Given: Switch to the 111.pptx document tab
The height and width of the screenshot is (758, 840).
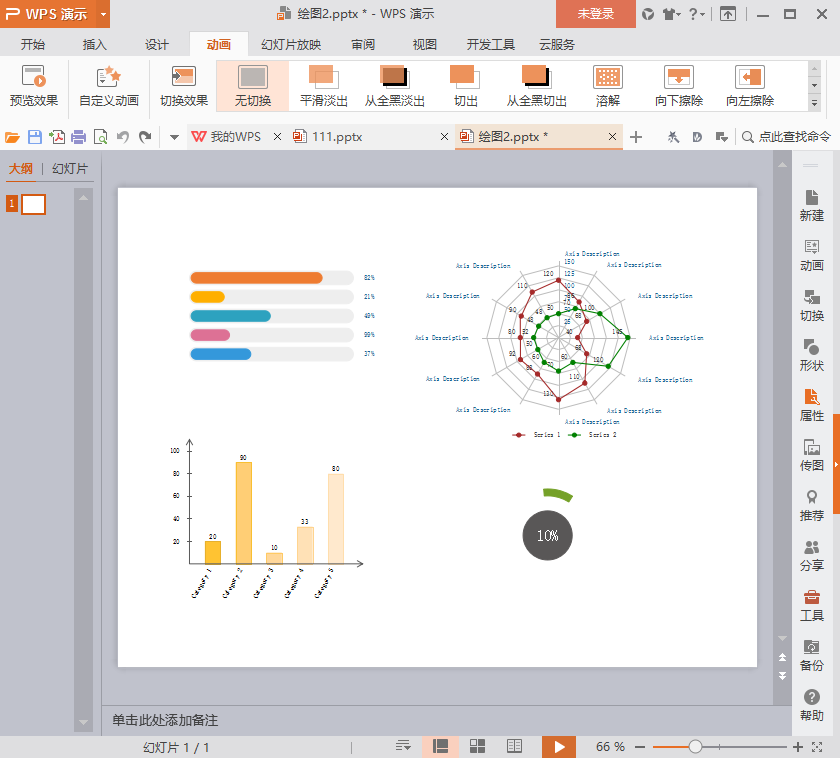Looking at the screenshot, I should 337,137.
